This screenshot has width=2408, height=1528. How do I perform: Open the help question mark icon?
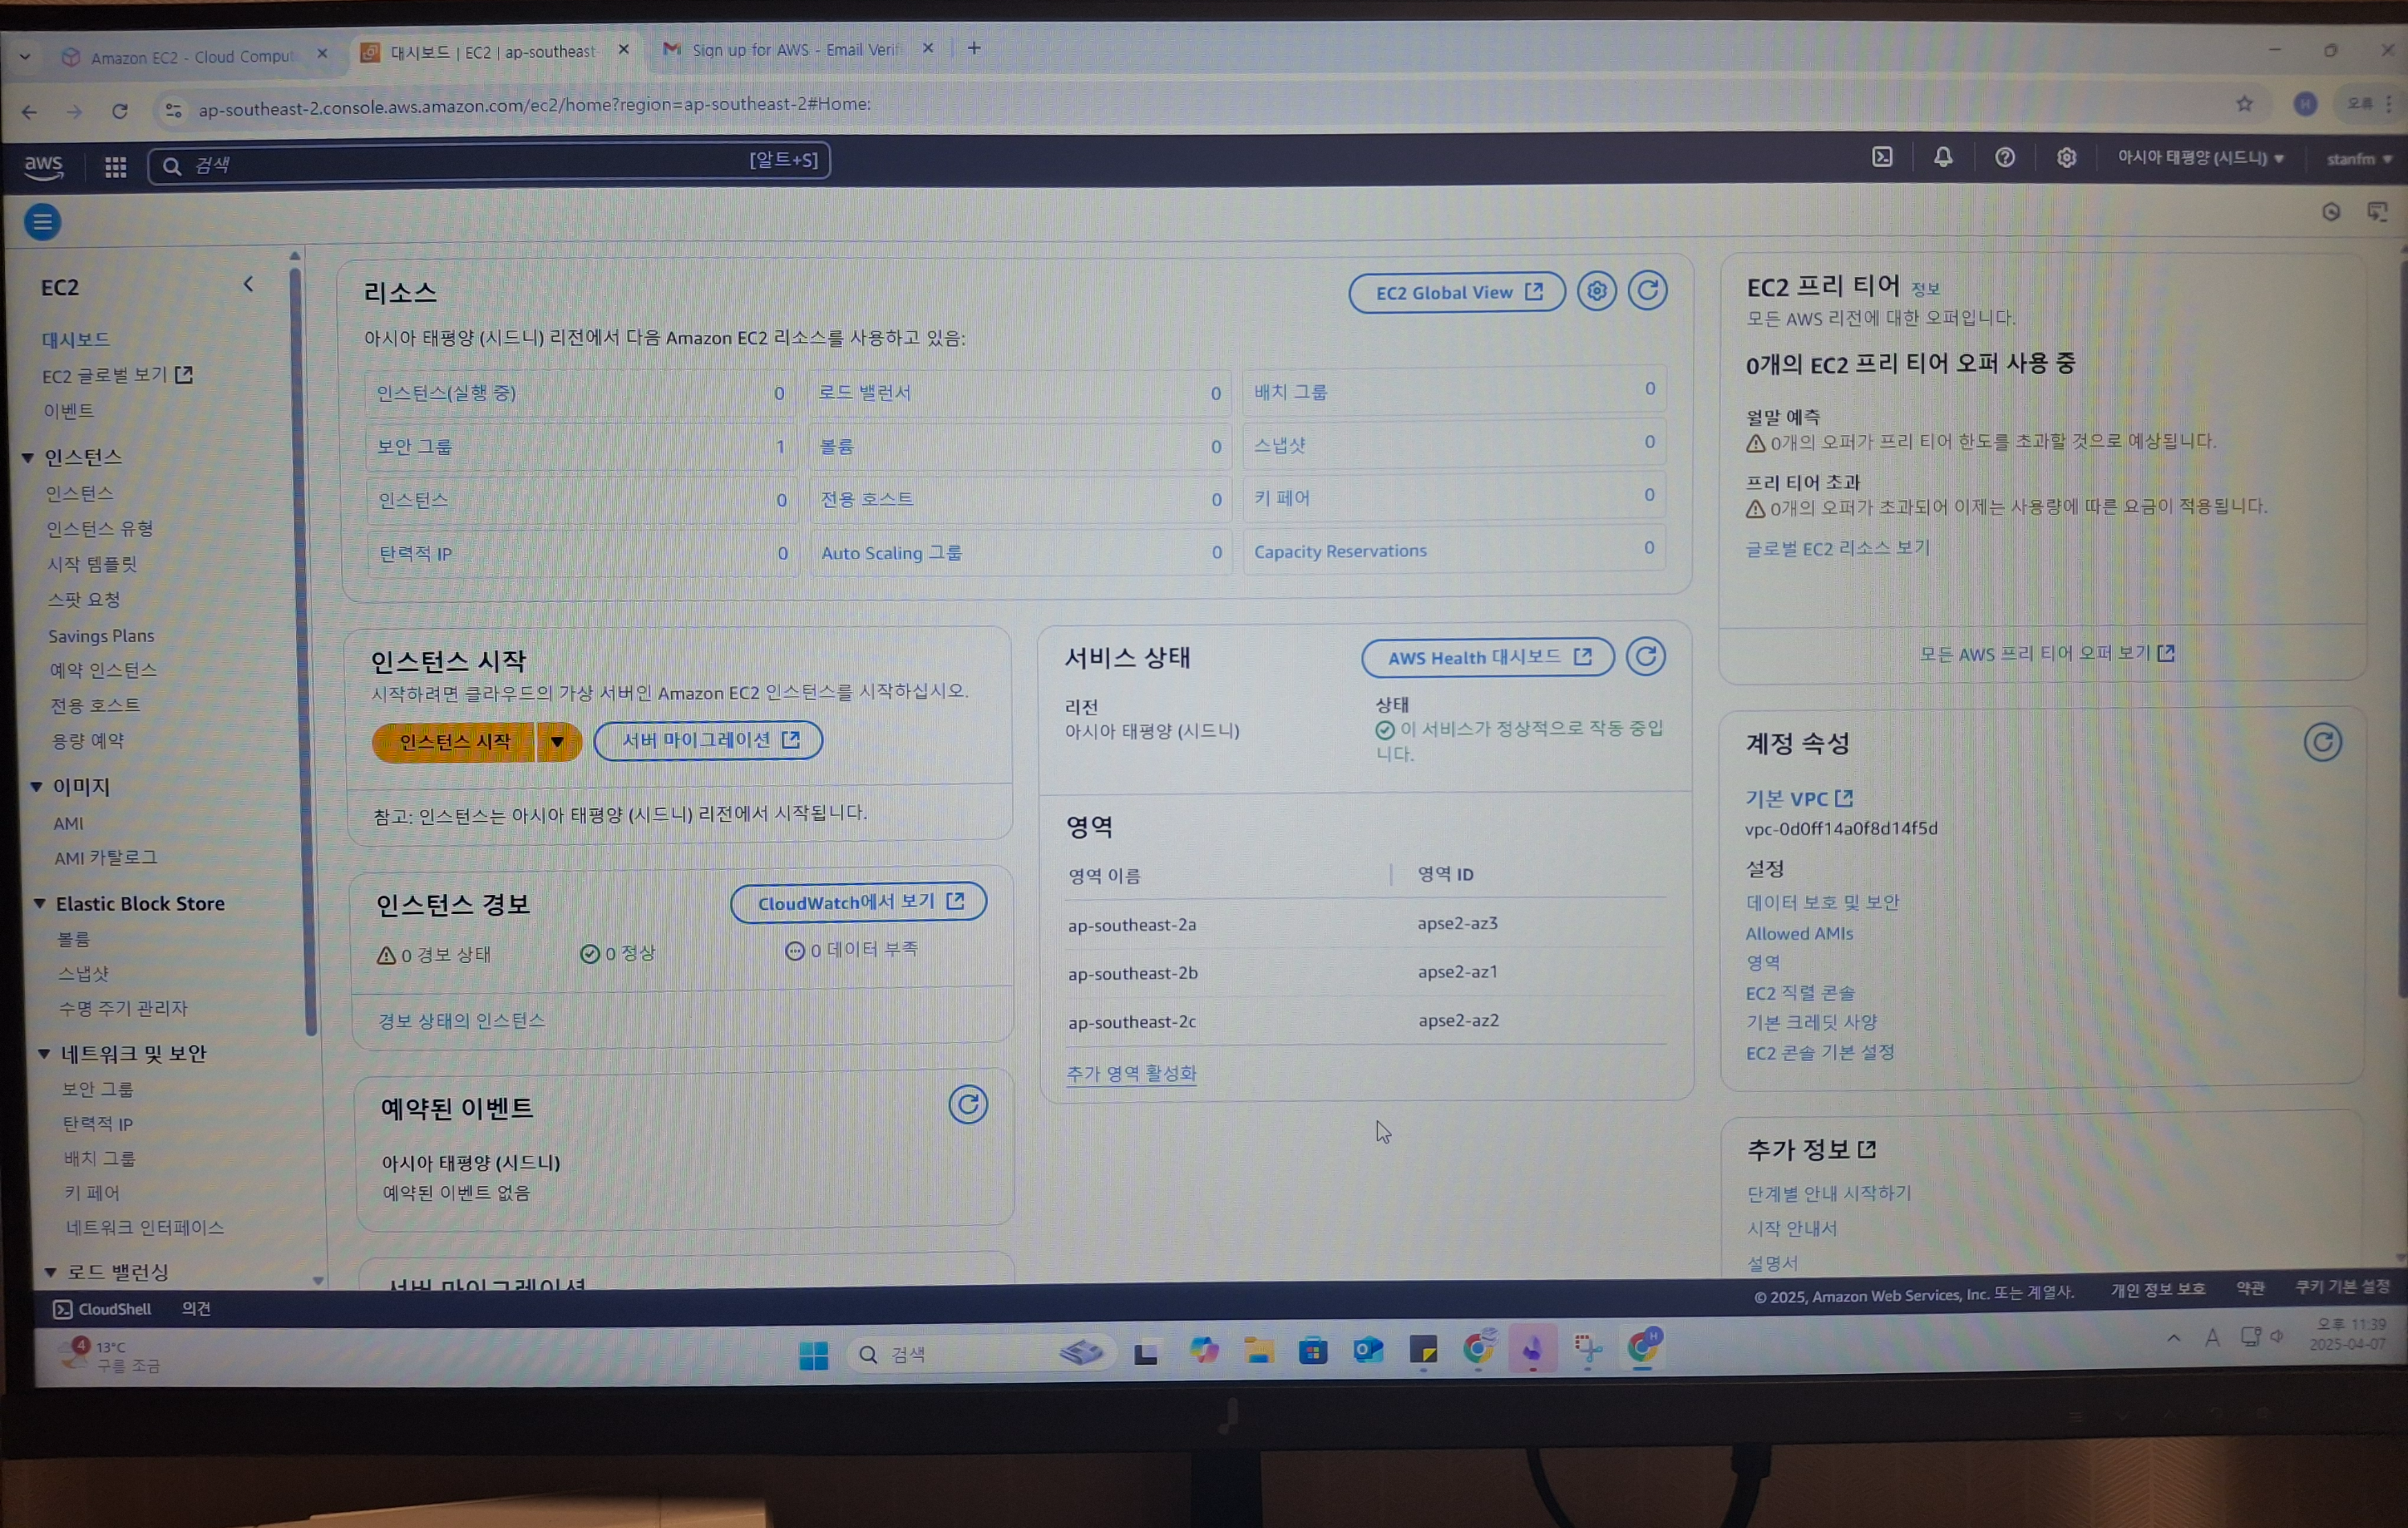tap(2004, 158)
